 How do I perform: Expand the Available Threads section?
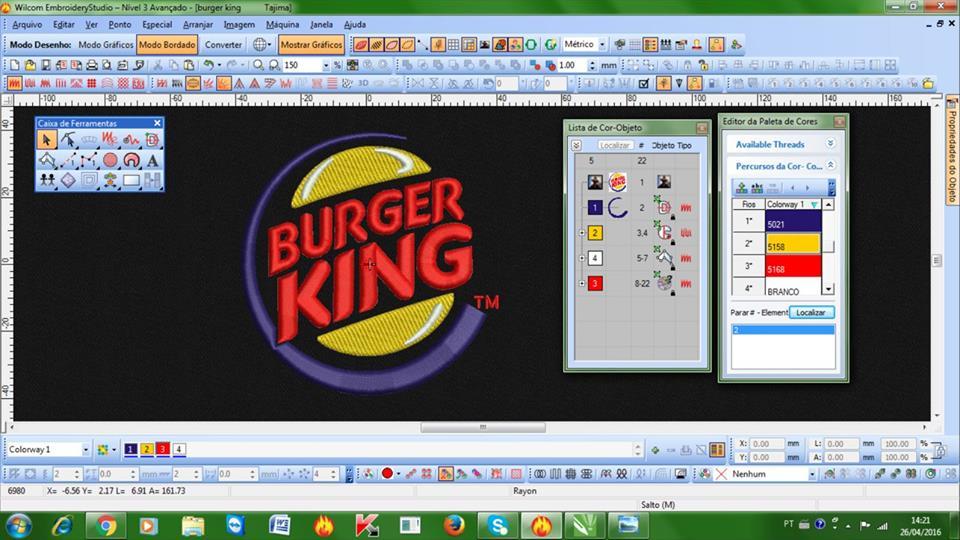[830, 144]
